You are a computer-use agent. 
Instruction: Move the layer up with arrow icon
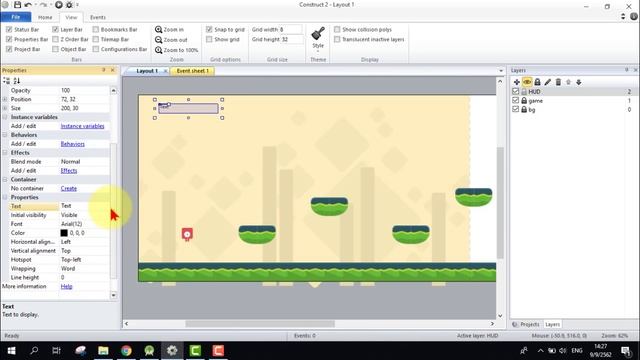(568, 82)
